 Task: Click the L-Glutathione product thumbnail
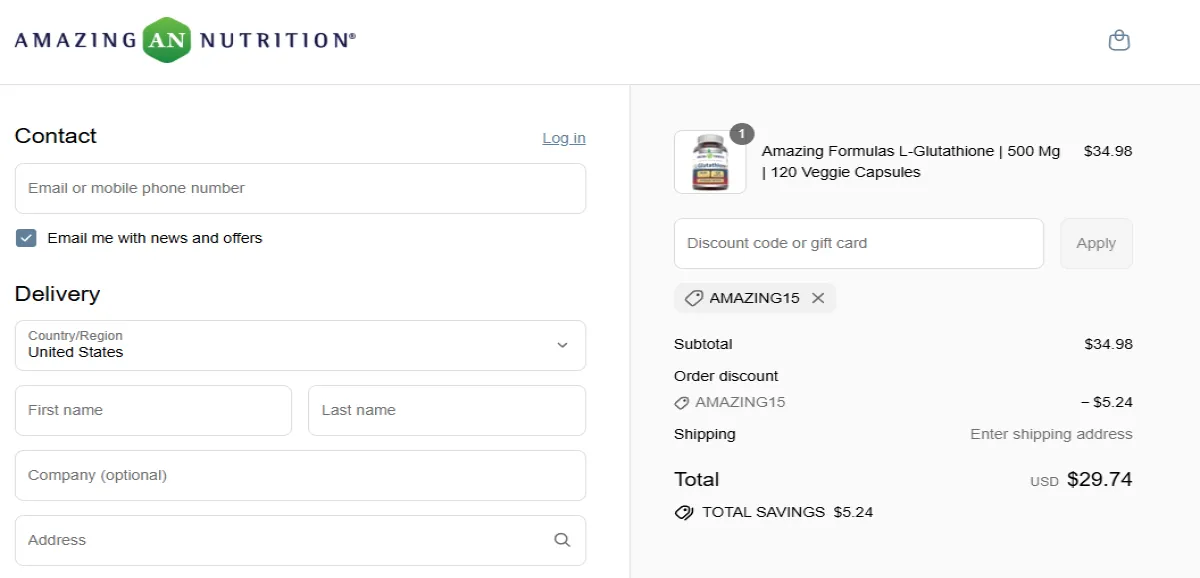(709, 161)
